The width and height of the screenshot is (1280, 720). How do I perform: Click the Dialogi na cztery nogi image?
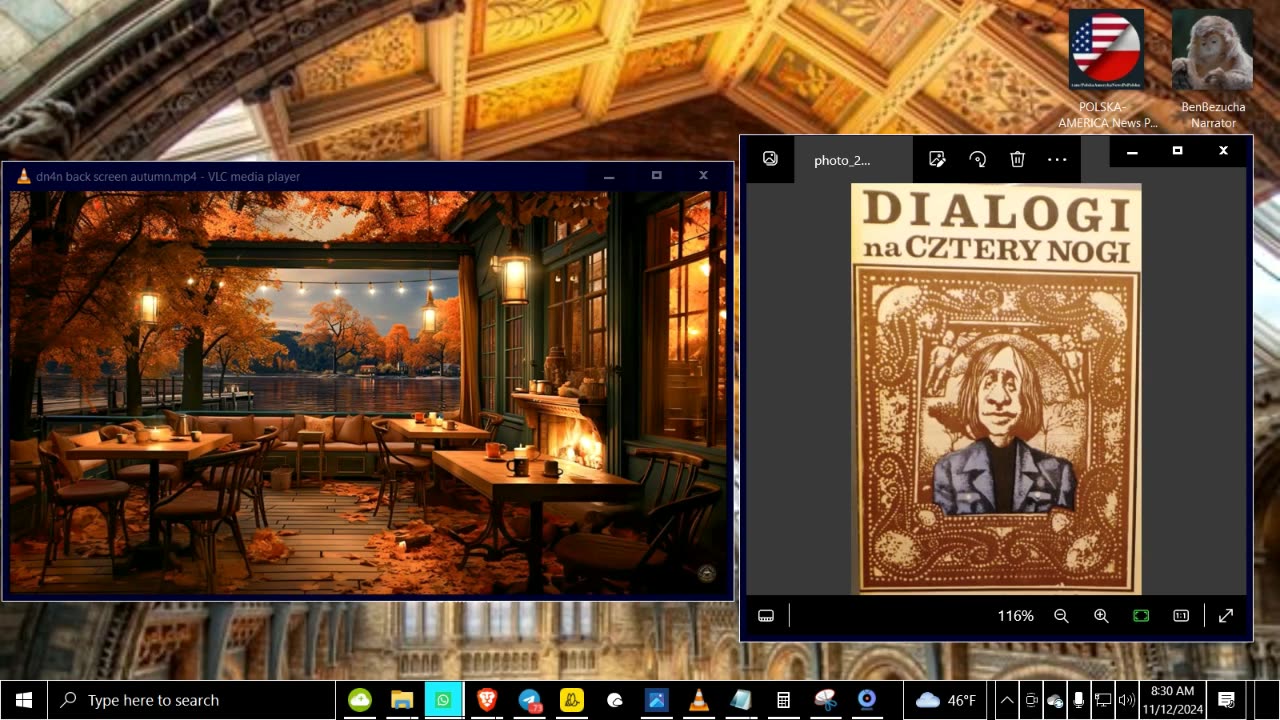click(x=996, y=388)
